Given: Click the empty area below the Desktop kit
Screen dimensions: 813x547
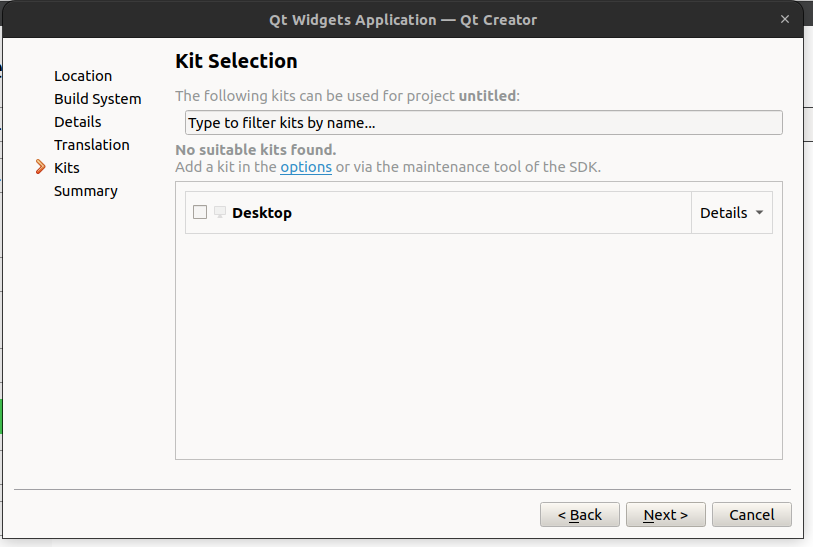Looking at the screenshot, I should [478, 346].
